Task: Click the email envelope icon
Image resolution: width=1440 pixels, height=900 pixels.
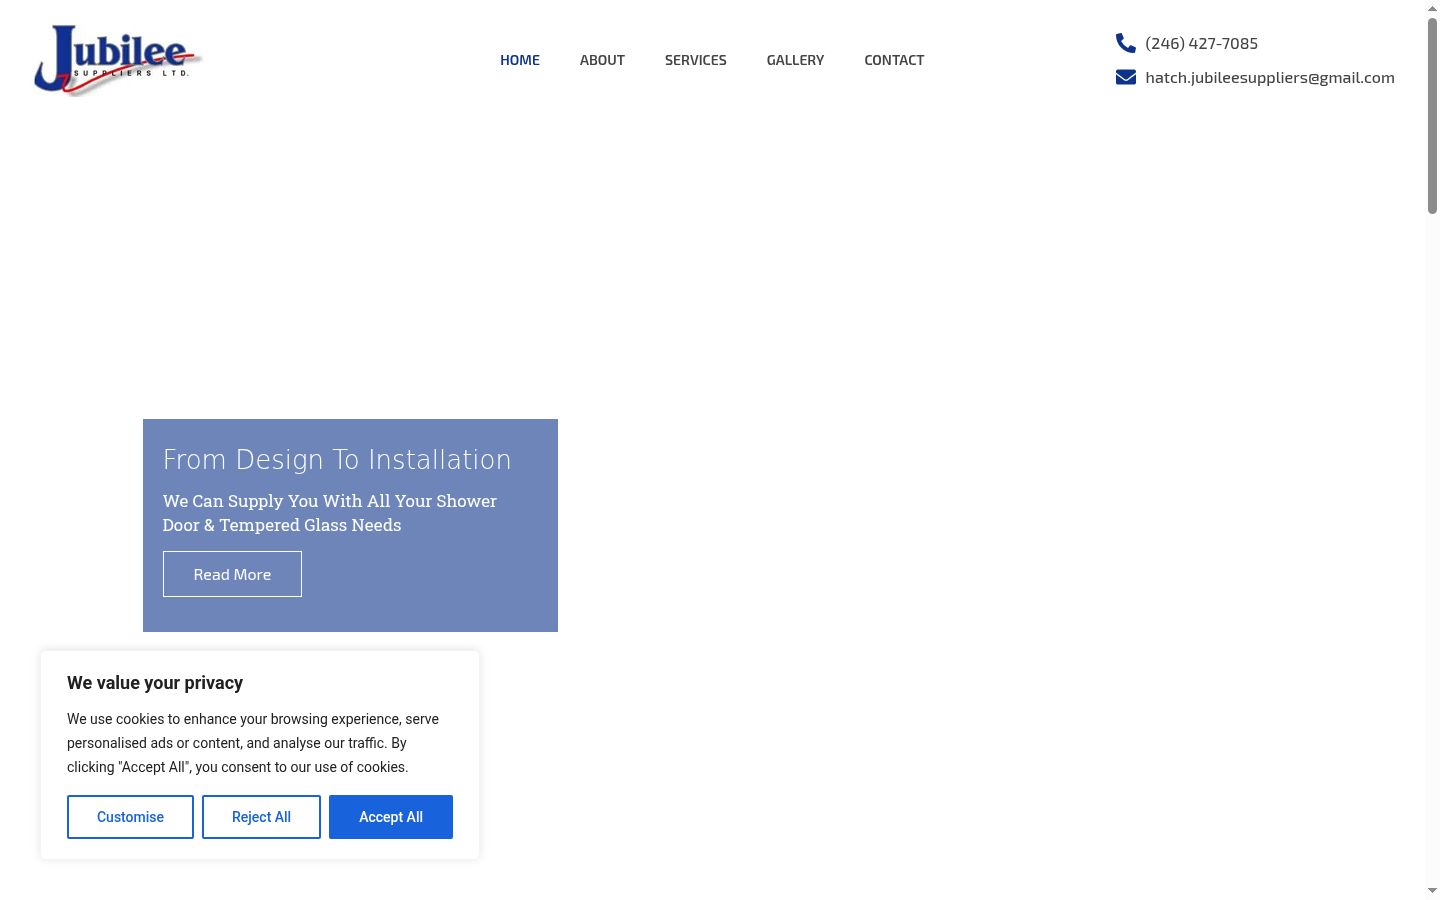Action: click(1126, 77)
